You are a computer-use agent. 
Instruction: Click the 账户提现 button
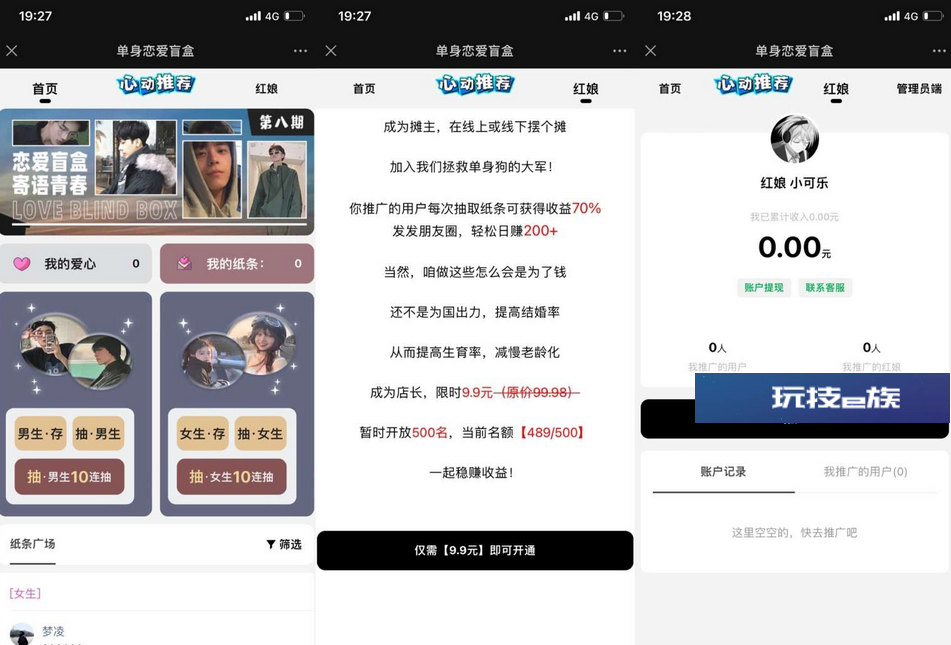(x=764, y=288)
